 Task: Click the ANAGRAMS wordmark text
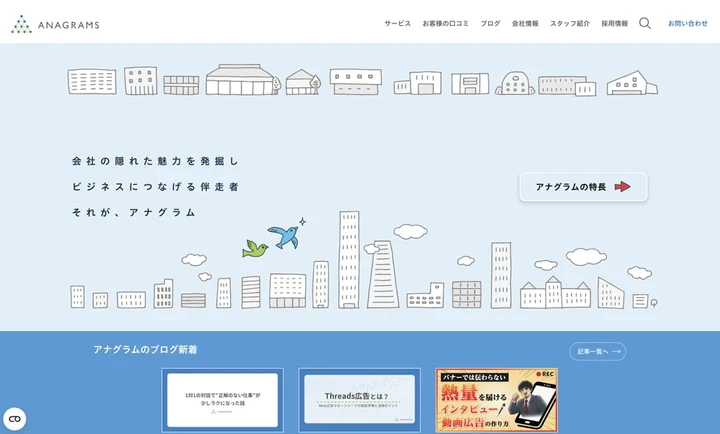click(68, 25)
